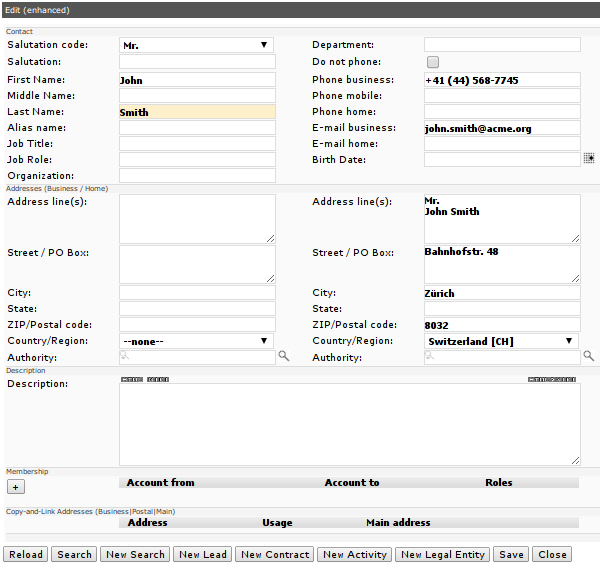This screenshot has height=564, width=600.
Task: Focus the empty business ZIP/Postal code field
Action: pyautogui.click(x=197, y=325)
